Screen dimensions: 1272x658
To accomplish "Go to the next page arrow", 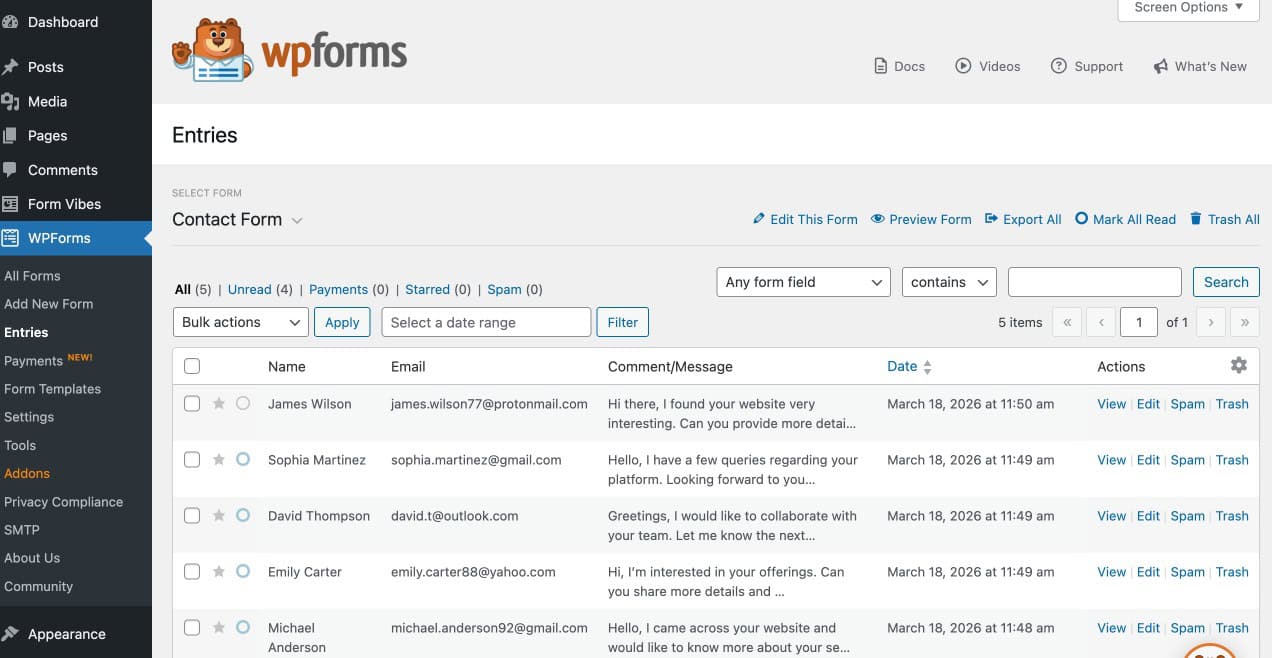I will pyautogui.click(x=1211, y=322).
